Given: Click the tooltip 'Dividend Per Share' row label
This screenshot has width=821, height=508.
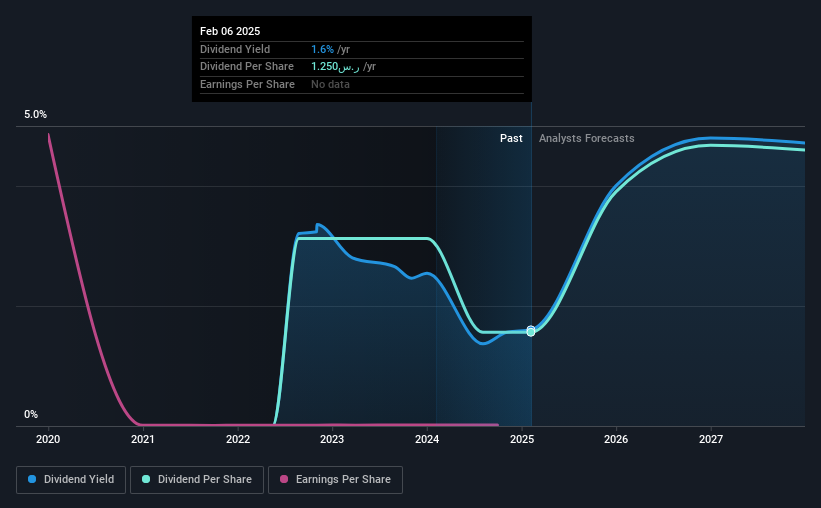Looking at the screenshot, I should [x=247, y=67].
